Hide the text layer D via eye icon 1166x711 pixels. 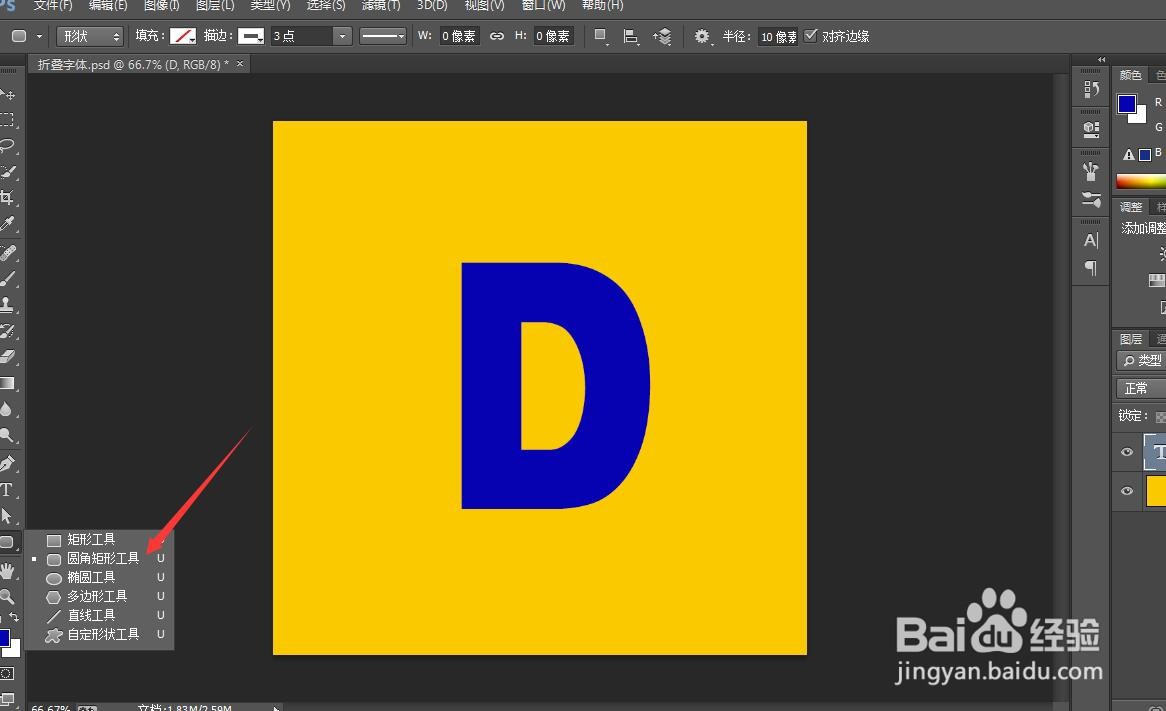1127,452
